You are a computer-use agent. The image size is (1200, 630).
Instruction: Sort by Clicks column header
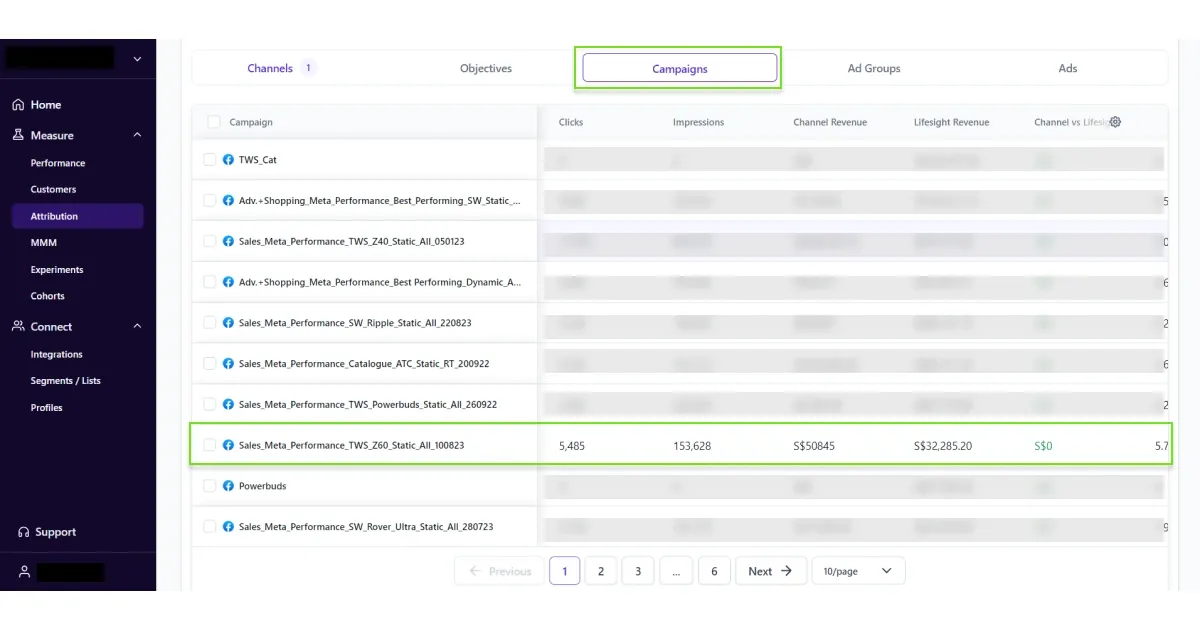(x=571, y=122)
